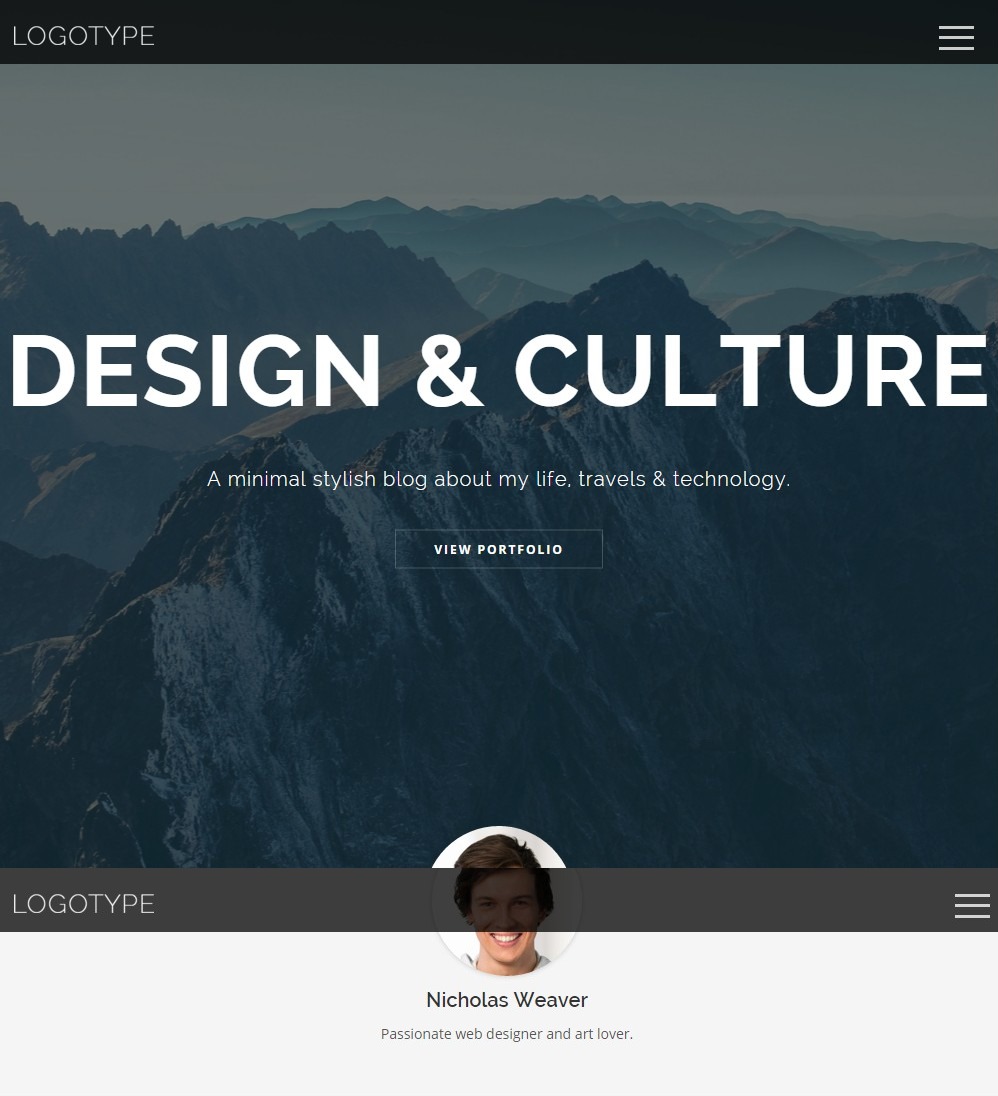Open the hamburger menu in top dark header
The height and width of the screenshot is (1096, 998).
956,38
